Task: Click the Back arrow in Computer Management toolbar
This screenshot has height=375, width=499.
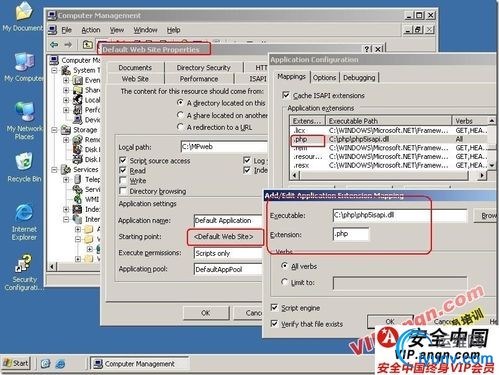Action: tap(54, 44)
